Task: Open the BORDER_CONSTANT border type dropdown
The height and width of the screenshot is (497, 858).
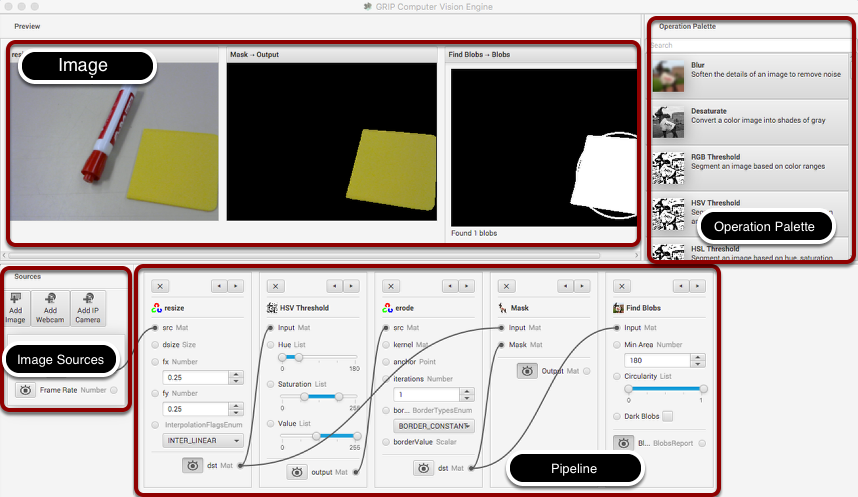Action: point(430,425)
